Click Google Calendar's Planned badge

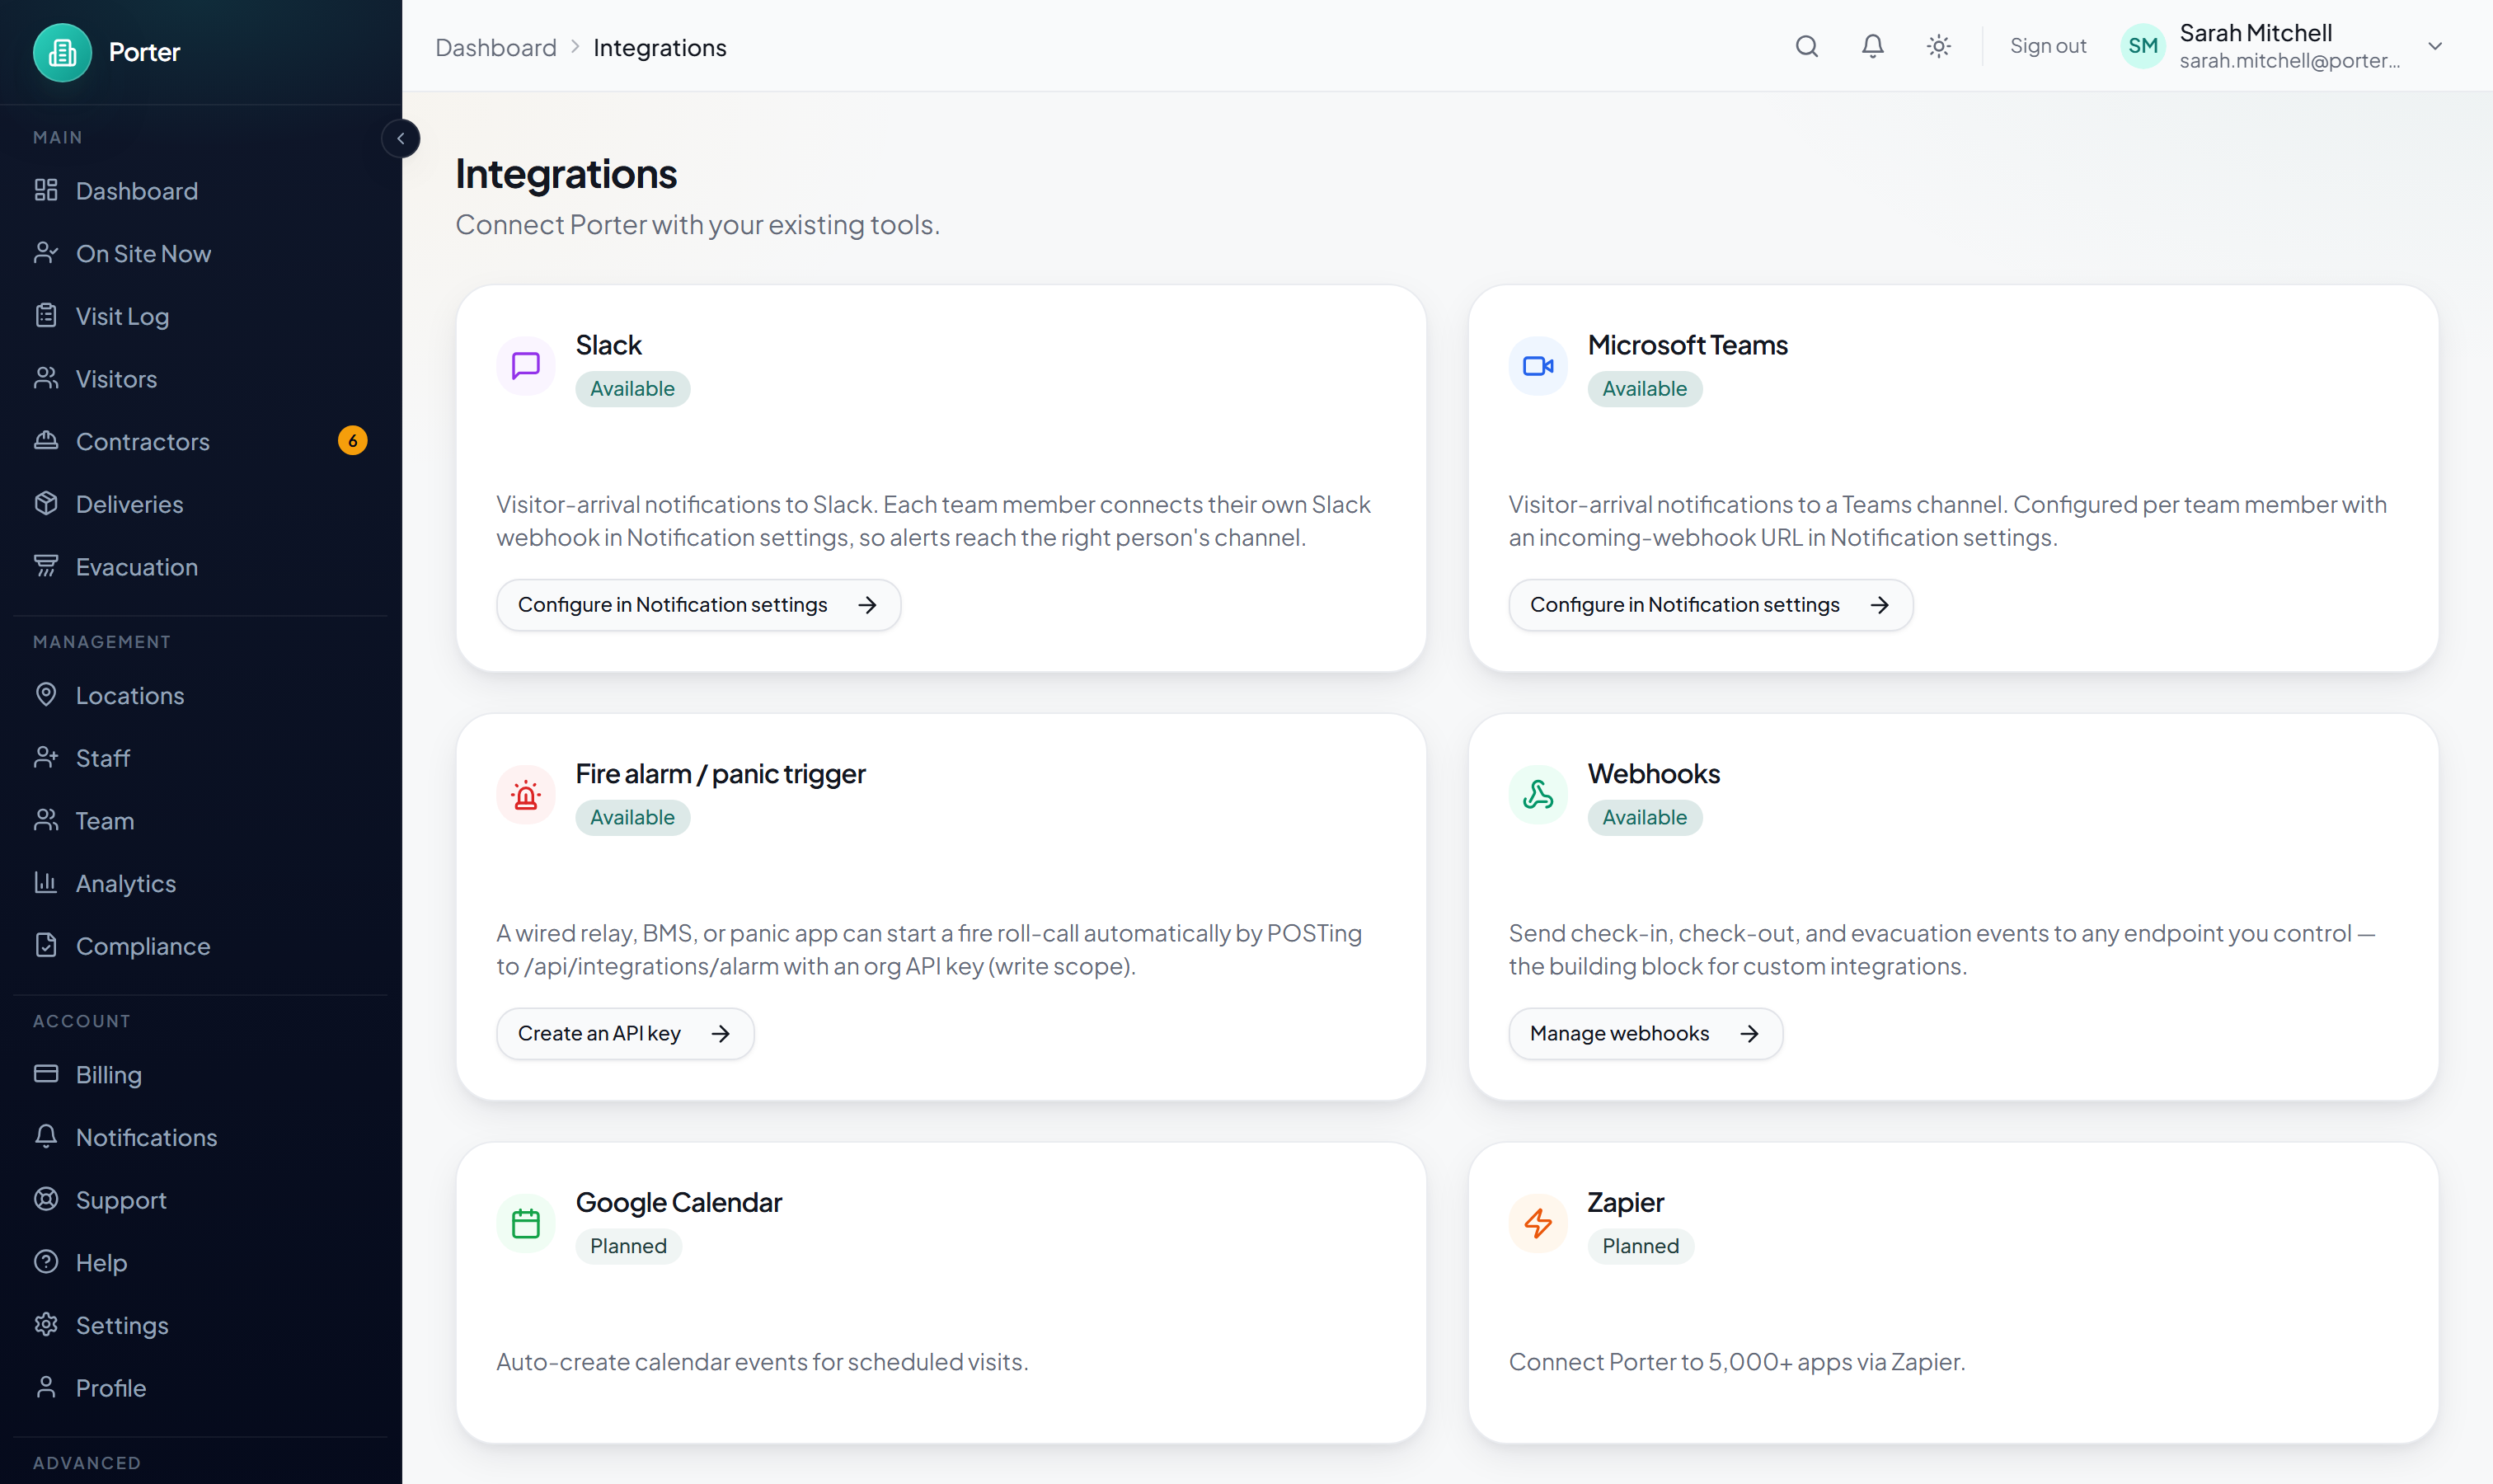pos(628,1247)
